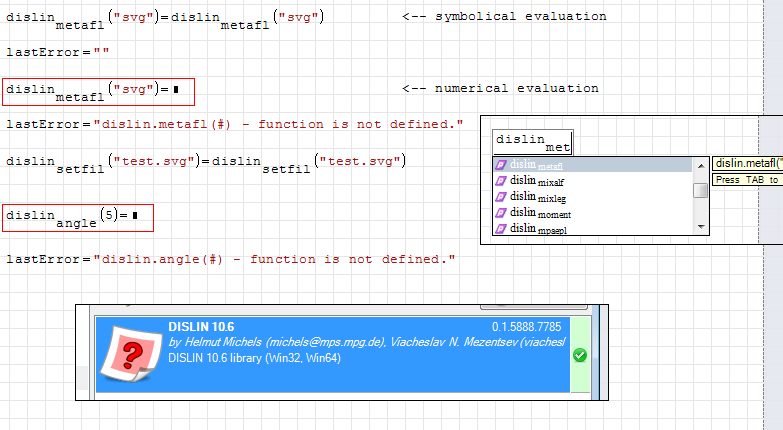Choose dislin moment in the suggestion list

pos(540,213)
